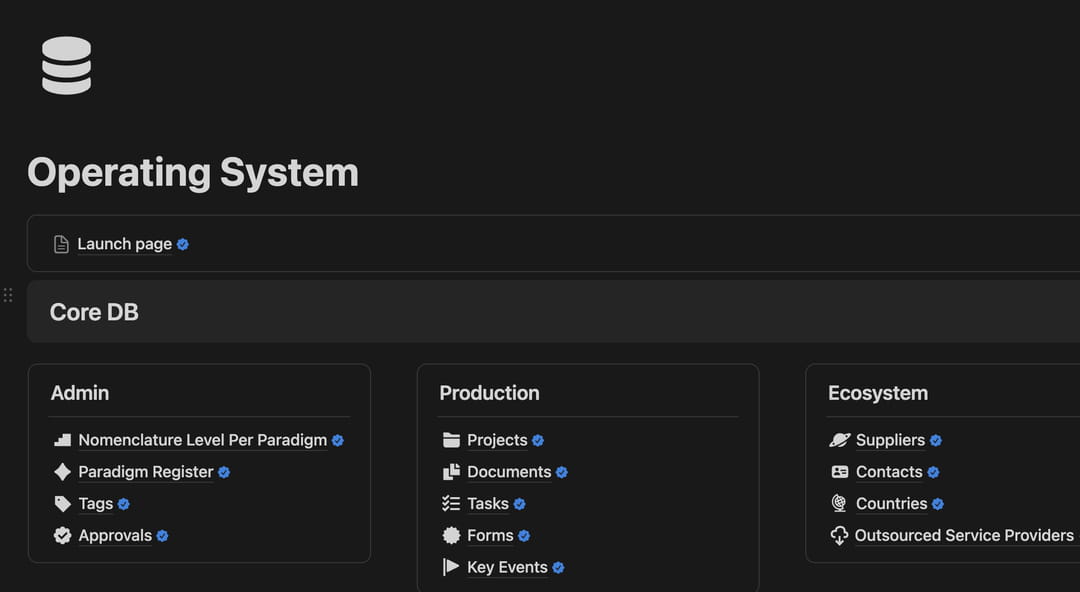Click the flag icon beside Key Events

tap(451, 567)
